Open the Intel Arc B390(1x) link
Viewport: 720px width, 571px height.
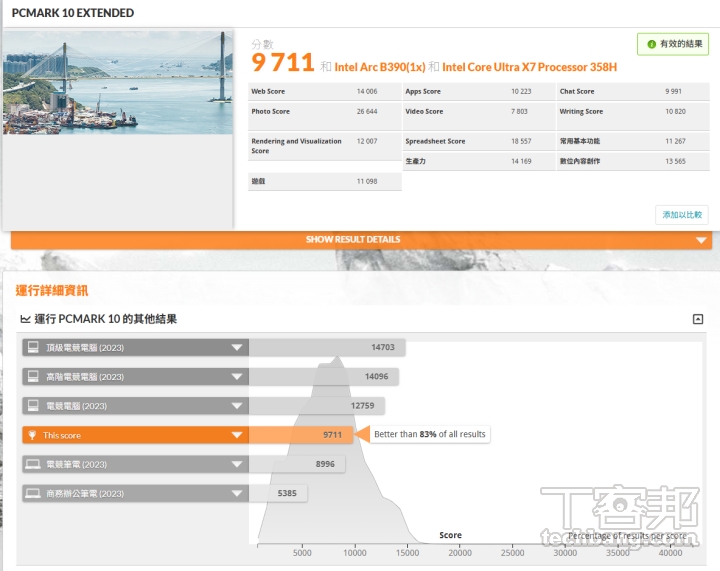[379, 67]
